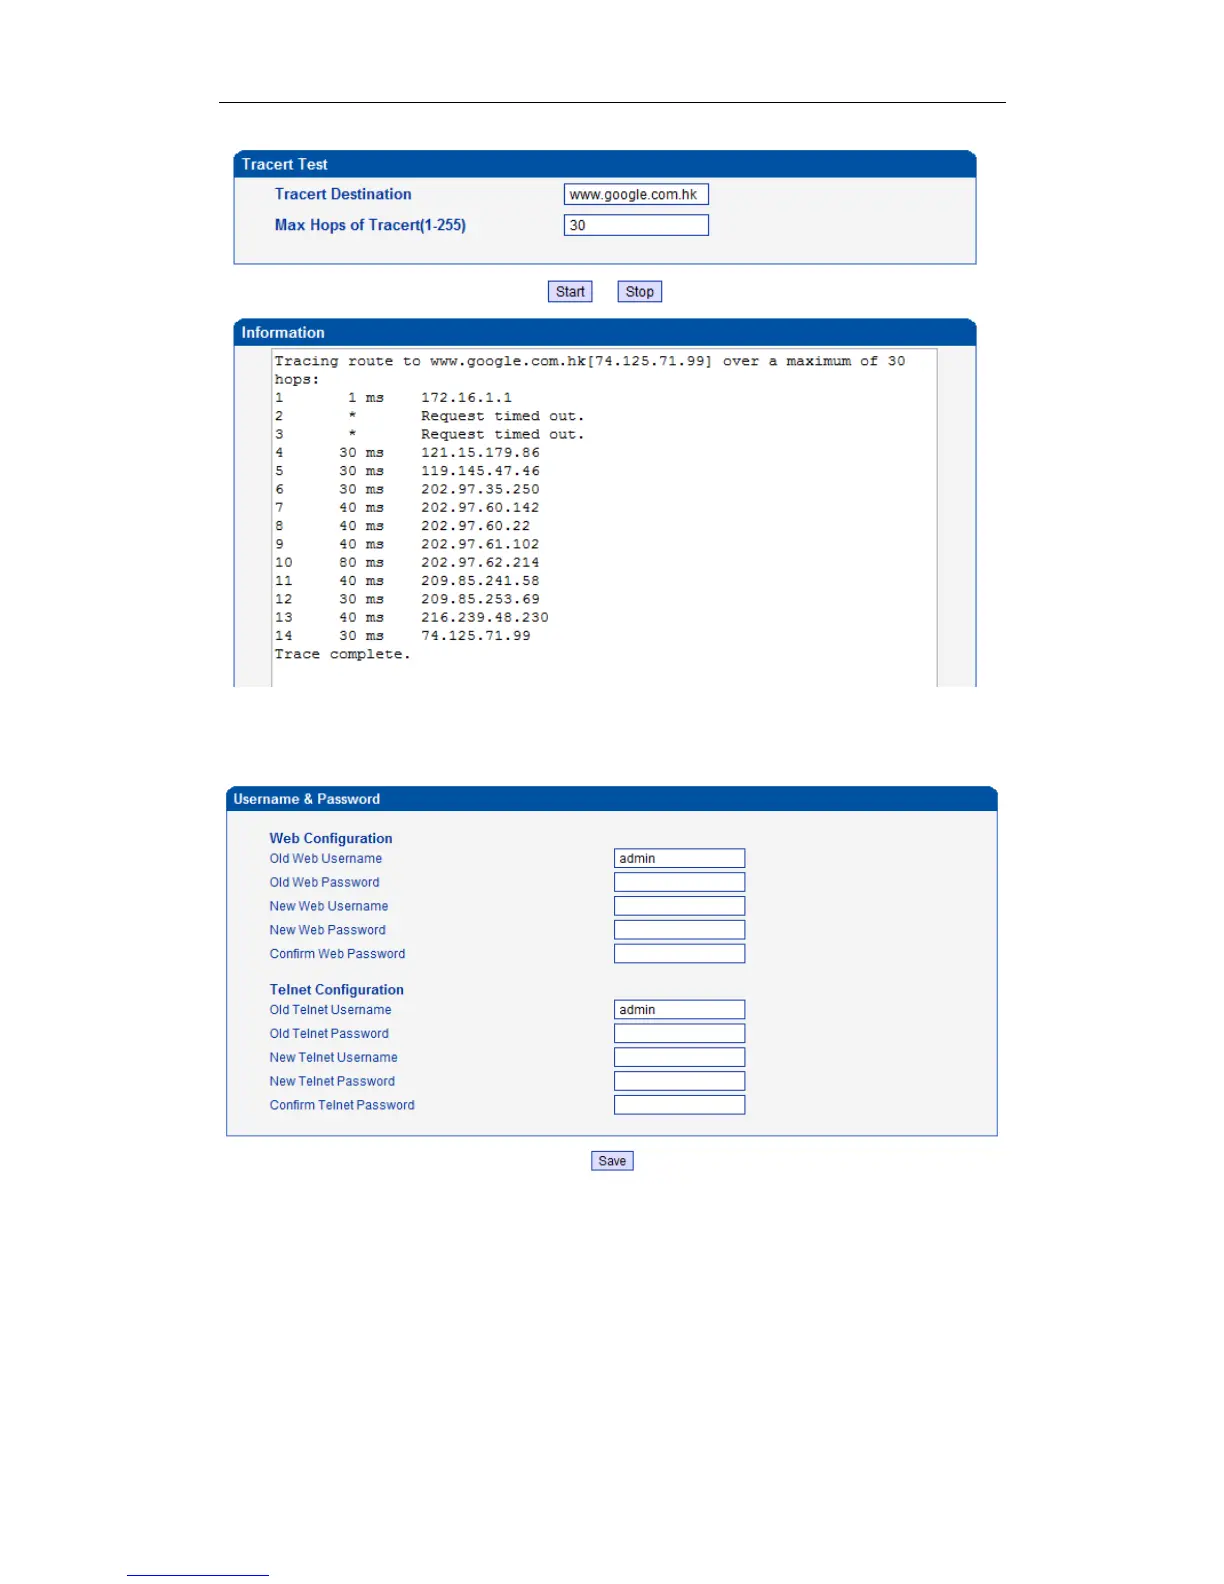Focus the Old Telnet Password field
Viewport: 1224px width, 1584px height.
click(679, 1034)
